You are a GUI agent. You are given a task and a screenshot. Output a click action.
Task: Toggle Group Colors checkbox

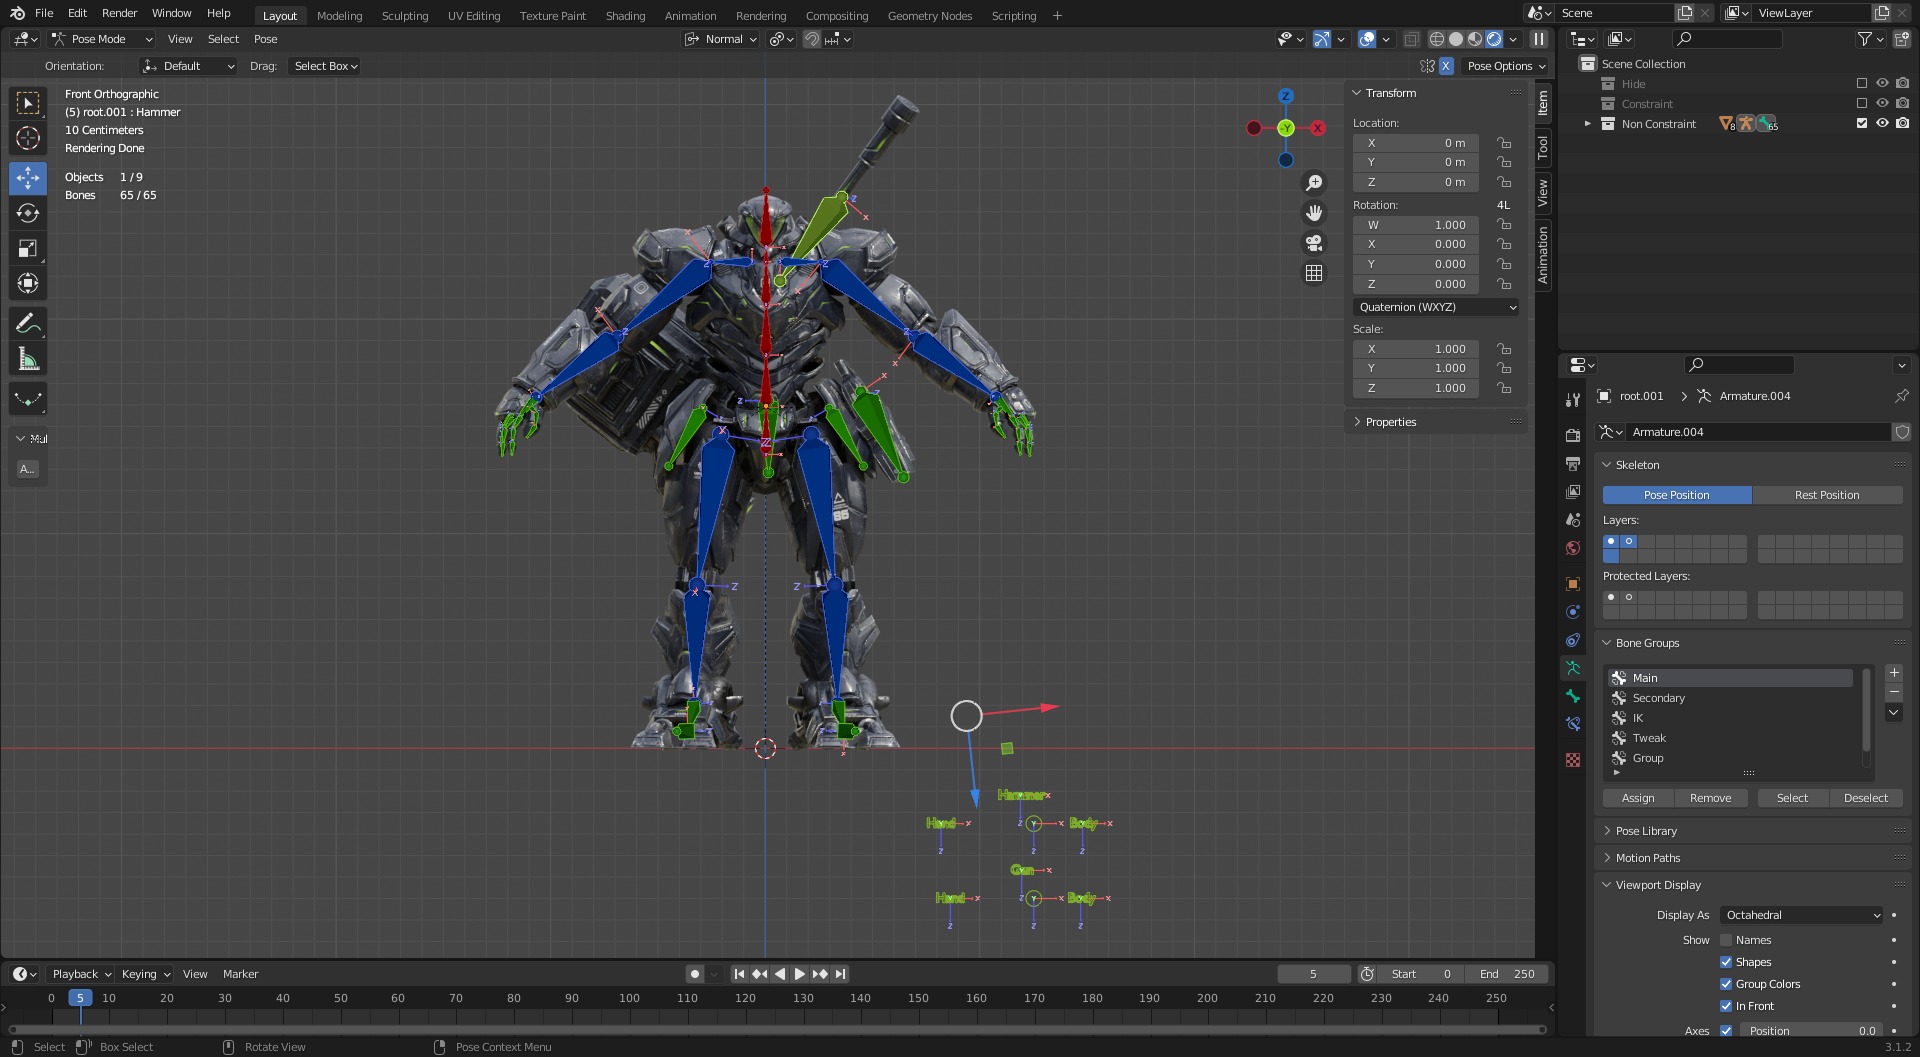click(1726, 984)
